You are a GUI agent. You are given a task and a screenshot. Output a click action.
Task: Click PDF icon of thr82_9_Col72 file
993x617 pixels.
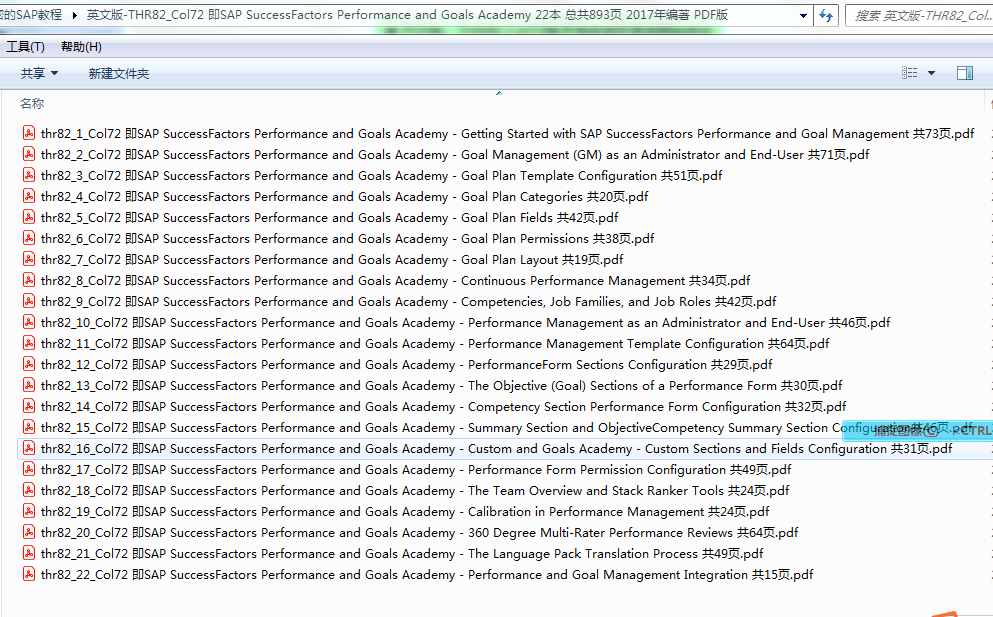tap(28, 300)
